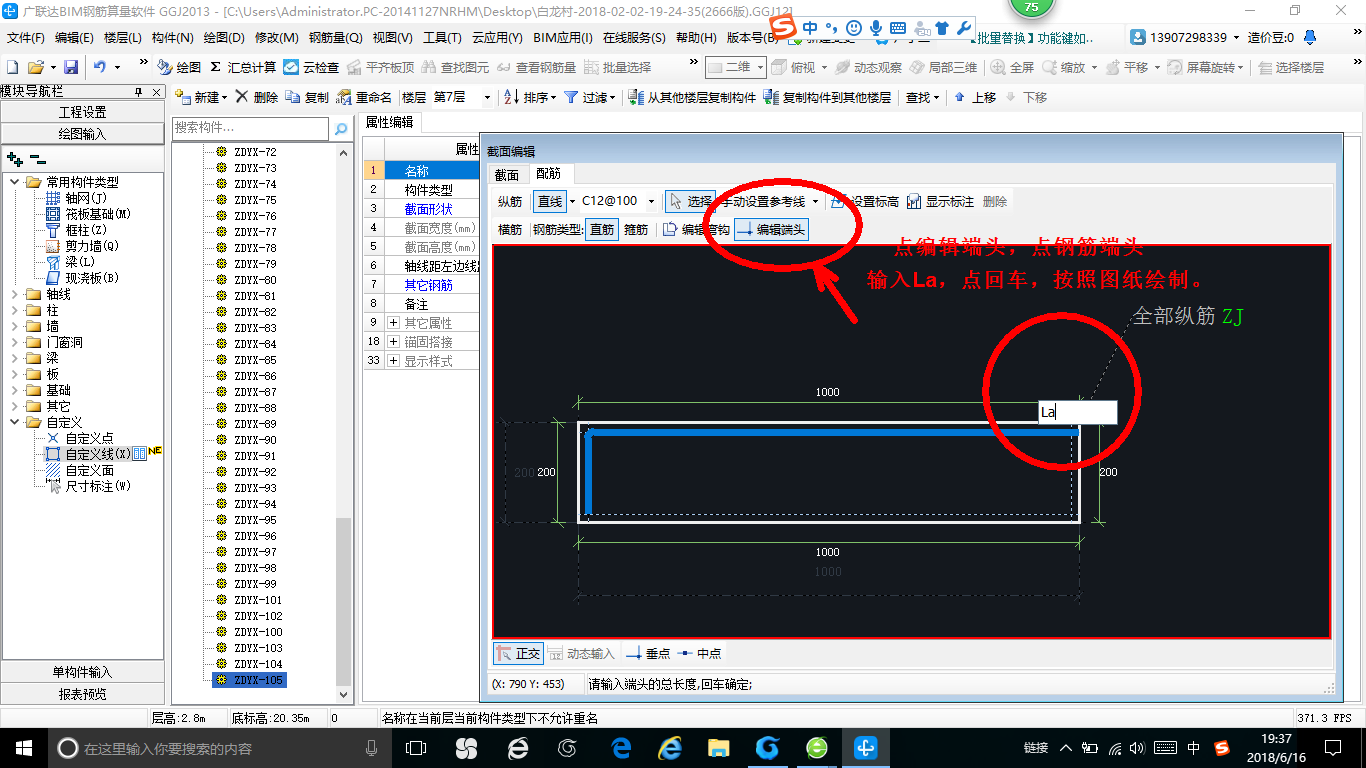Run 汇总计算 summary calculation
This screenshot has width=1366, height=768.
click(242, 67)
